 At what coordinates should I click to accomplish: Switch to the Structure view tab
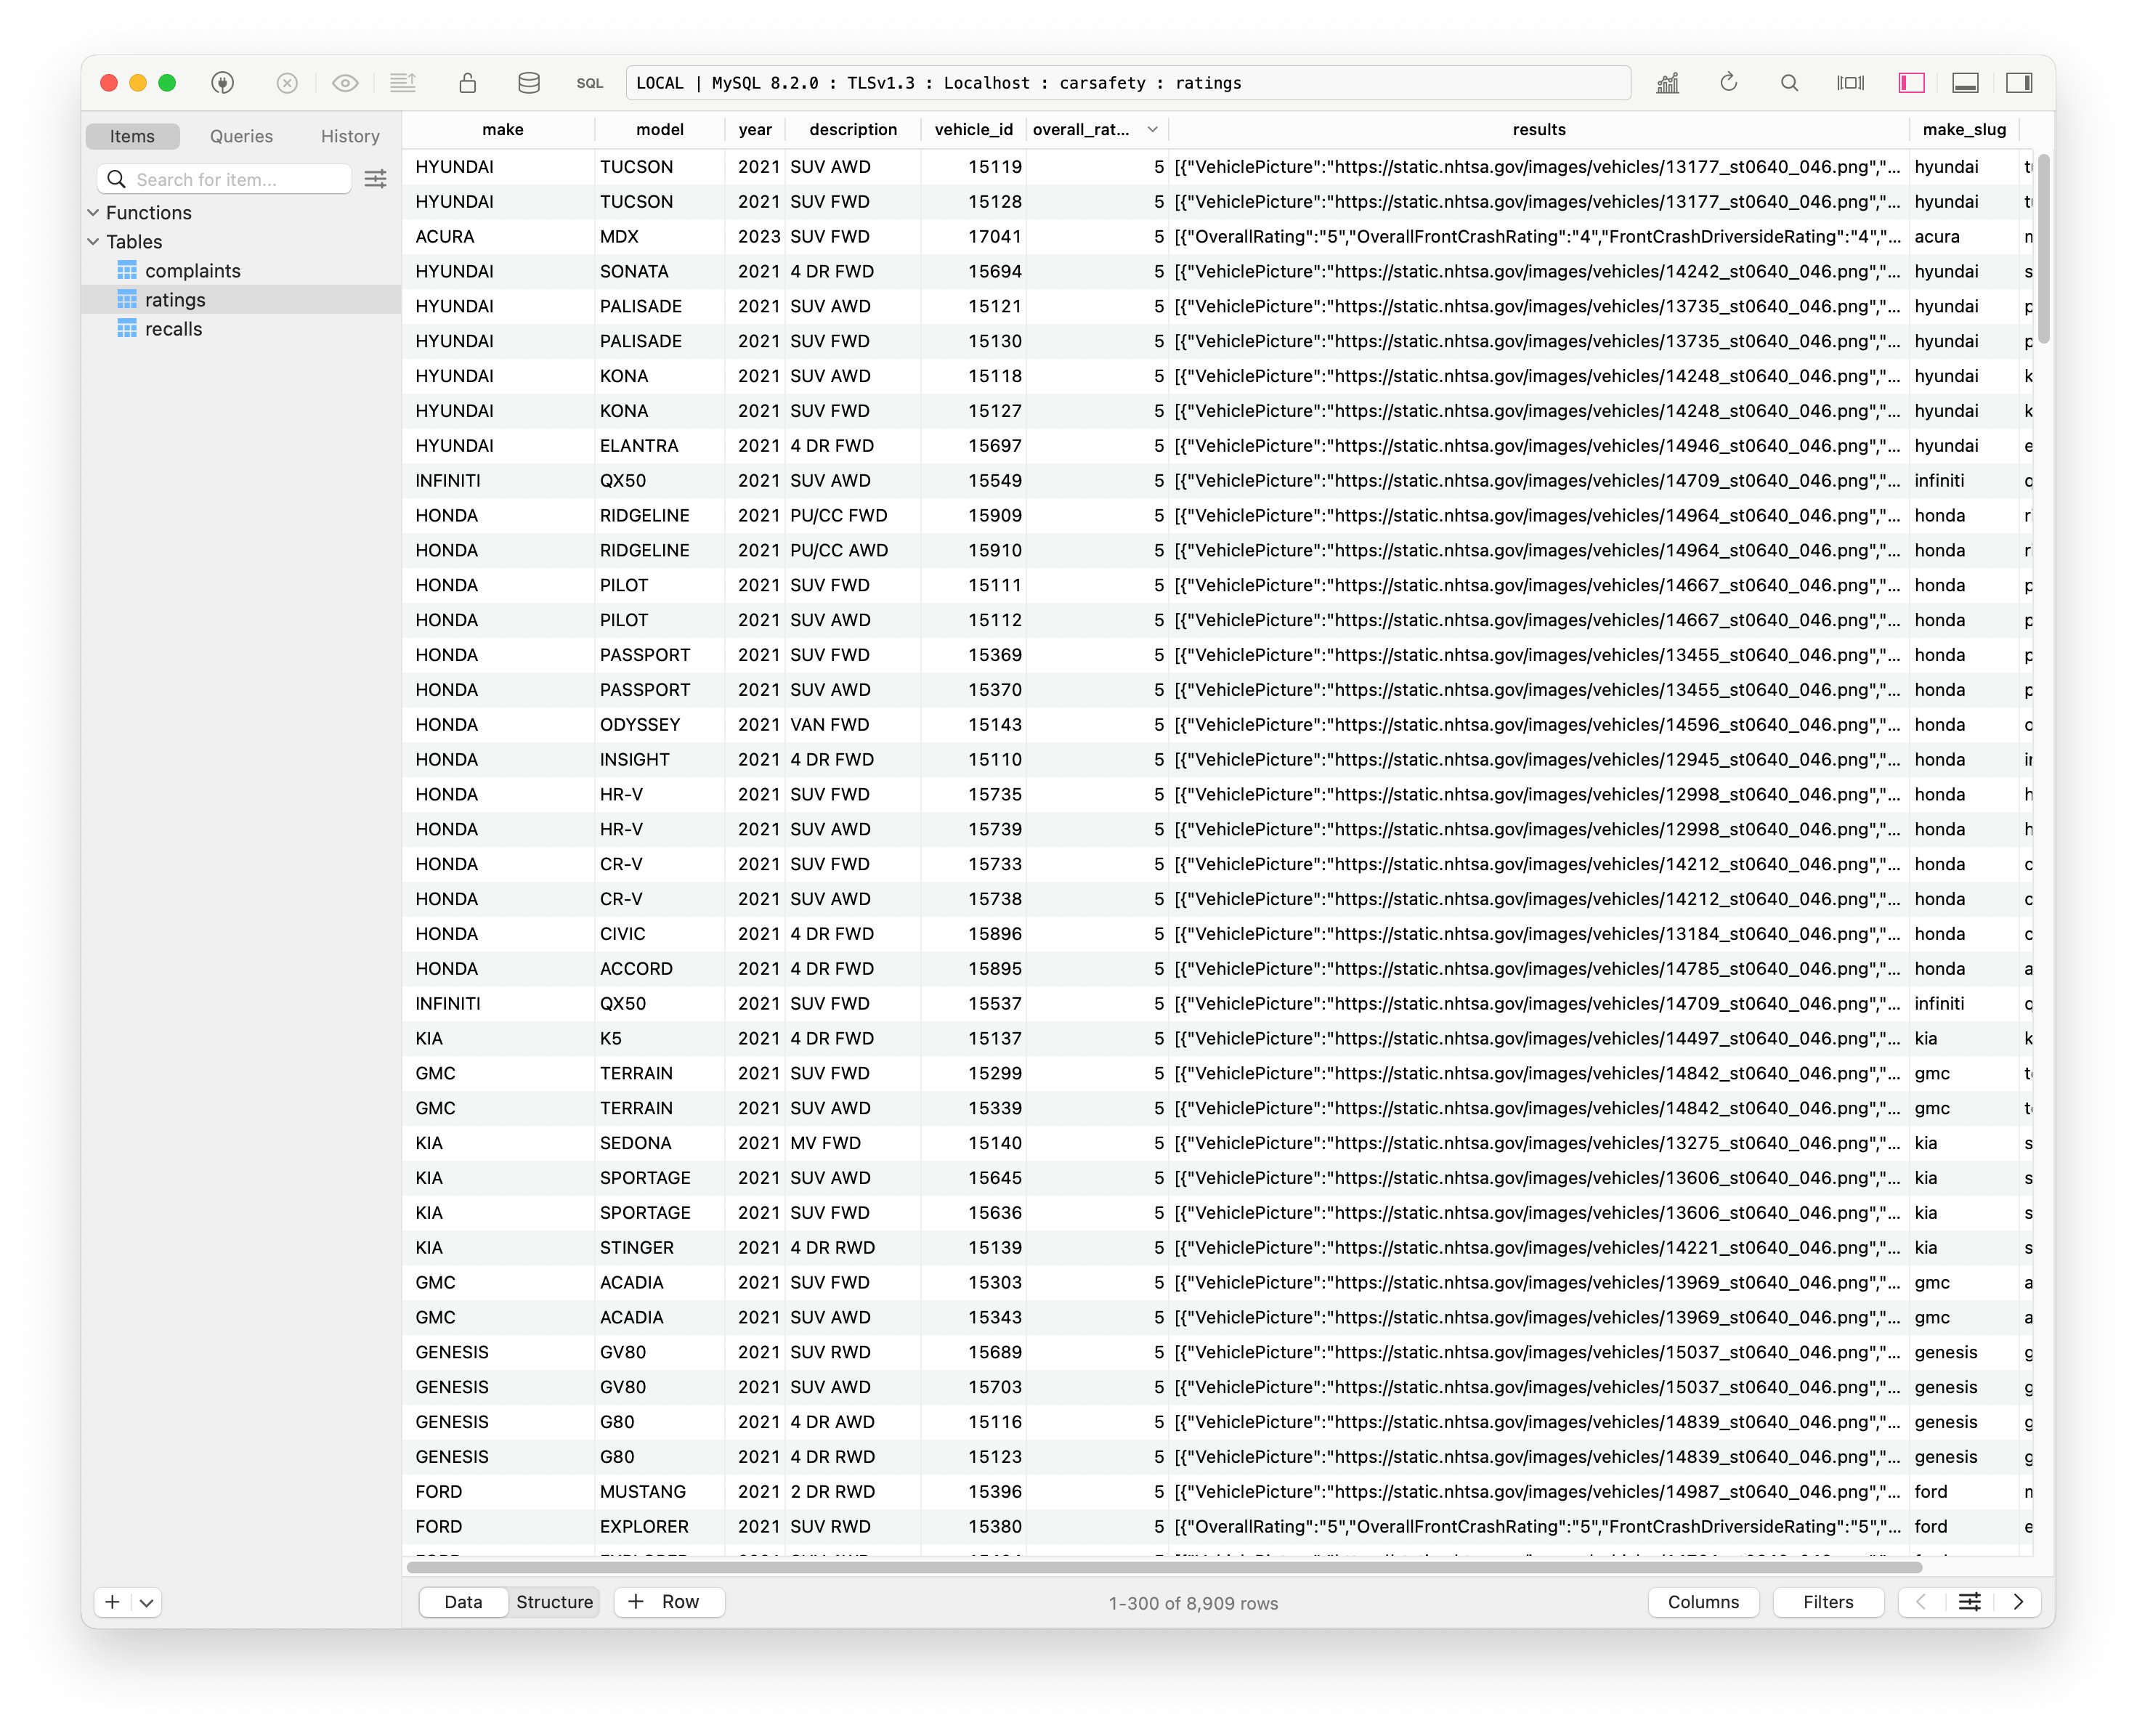pos(554,1601)
